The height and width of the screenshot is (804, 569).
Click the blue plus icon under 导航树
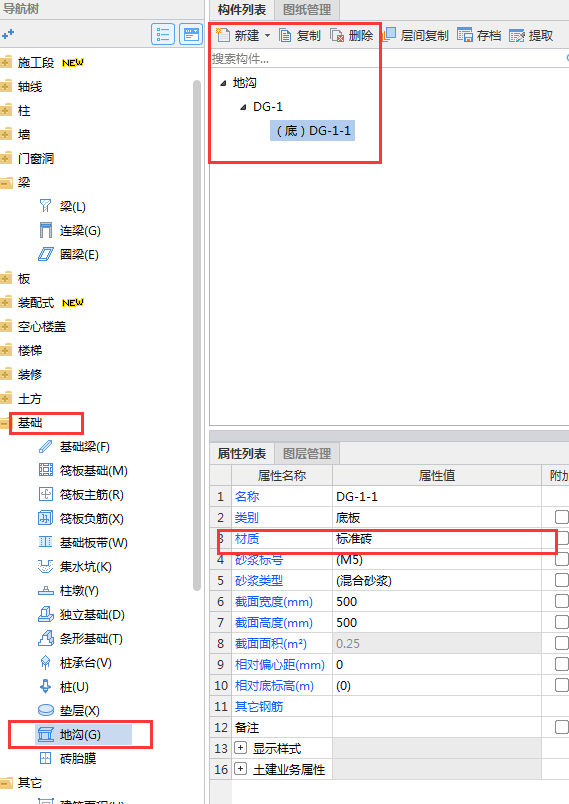8,34
